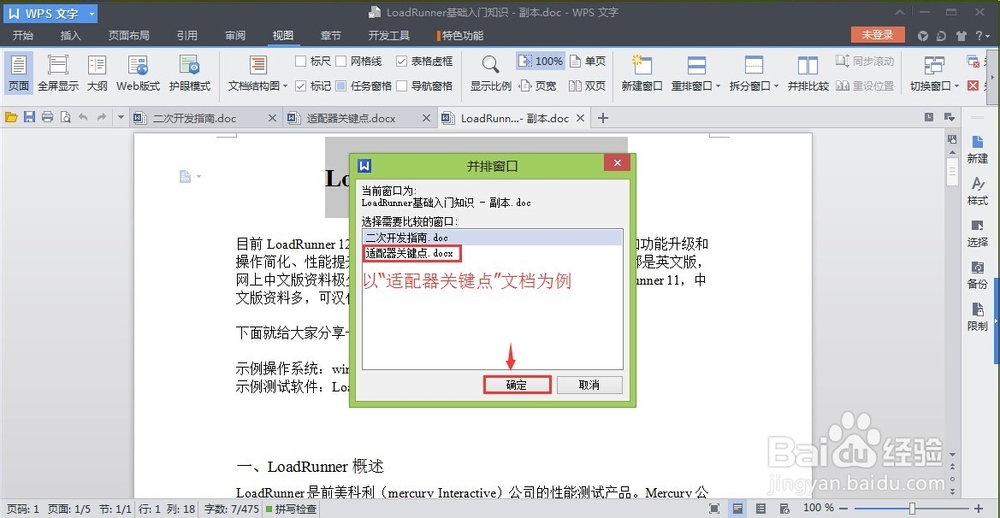Toggle the 标尺 ruler checkbox
This screenshot has height=518, width=1000.
pyautogui.click(x=301, y=61)
